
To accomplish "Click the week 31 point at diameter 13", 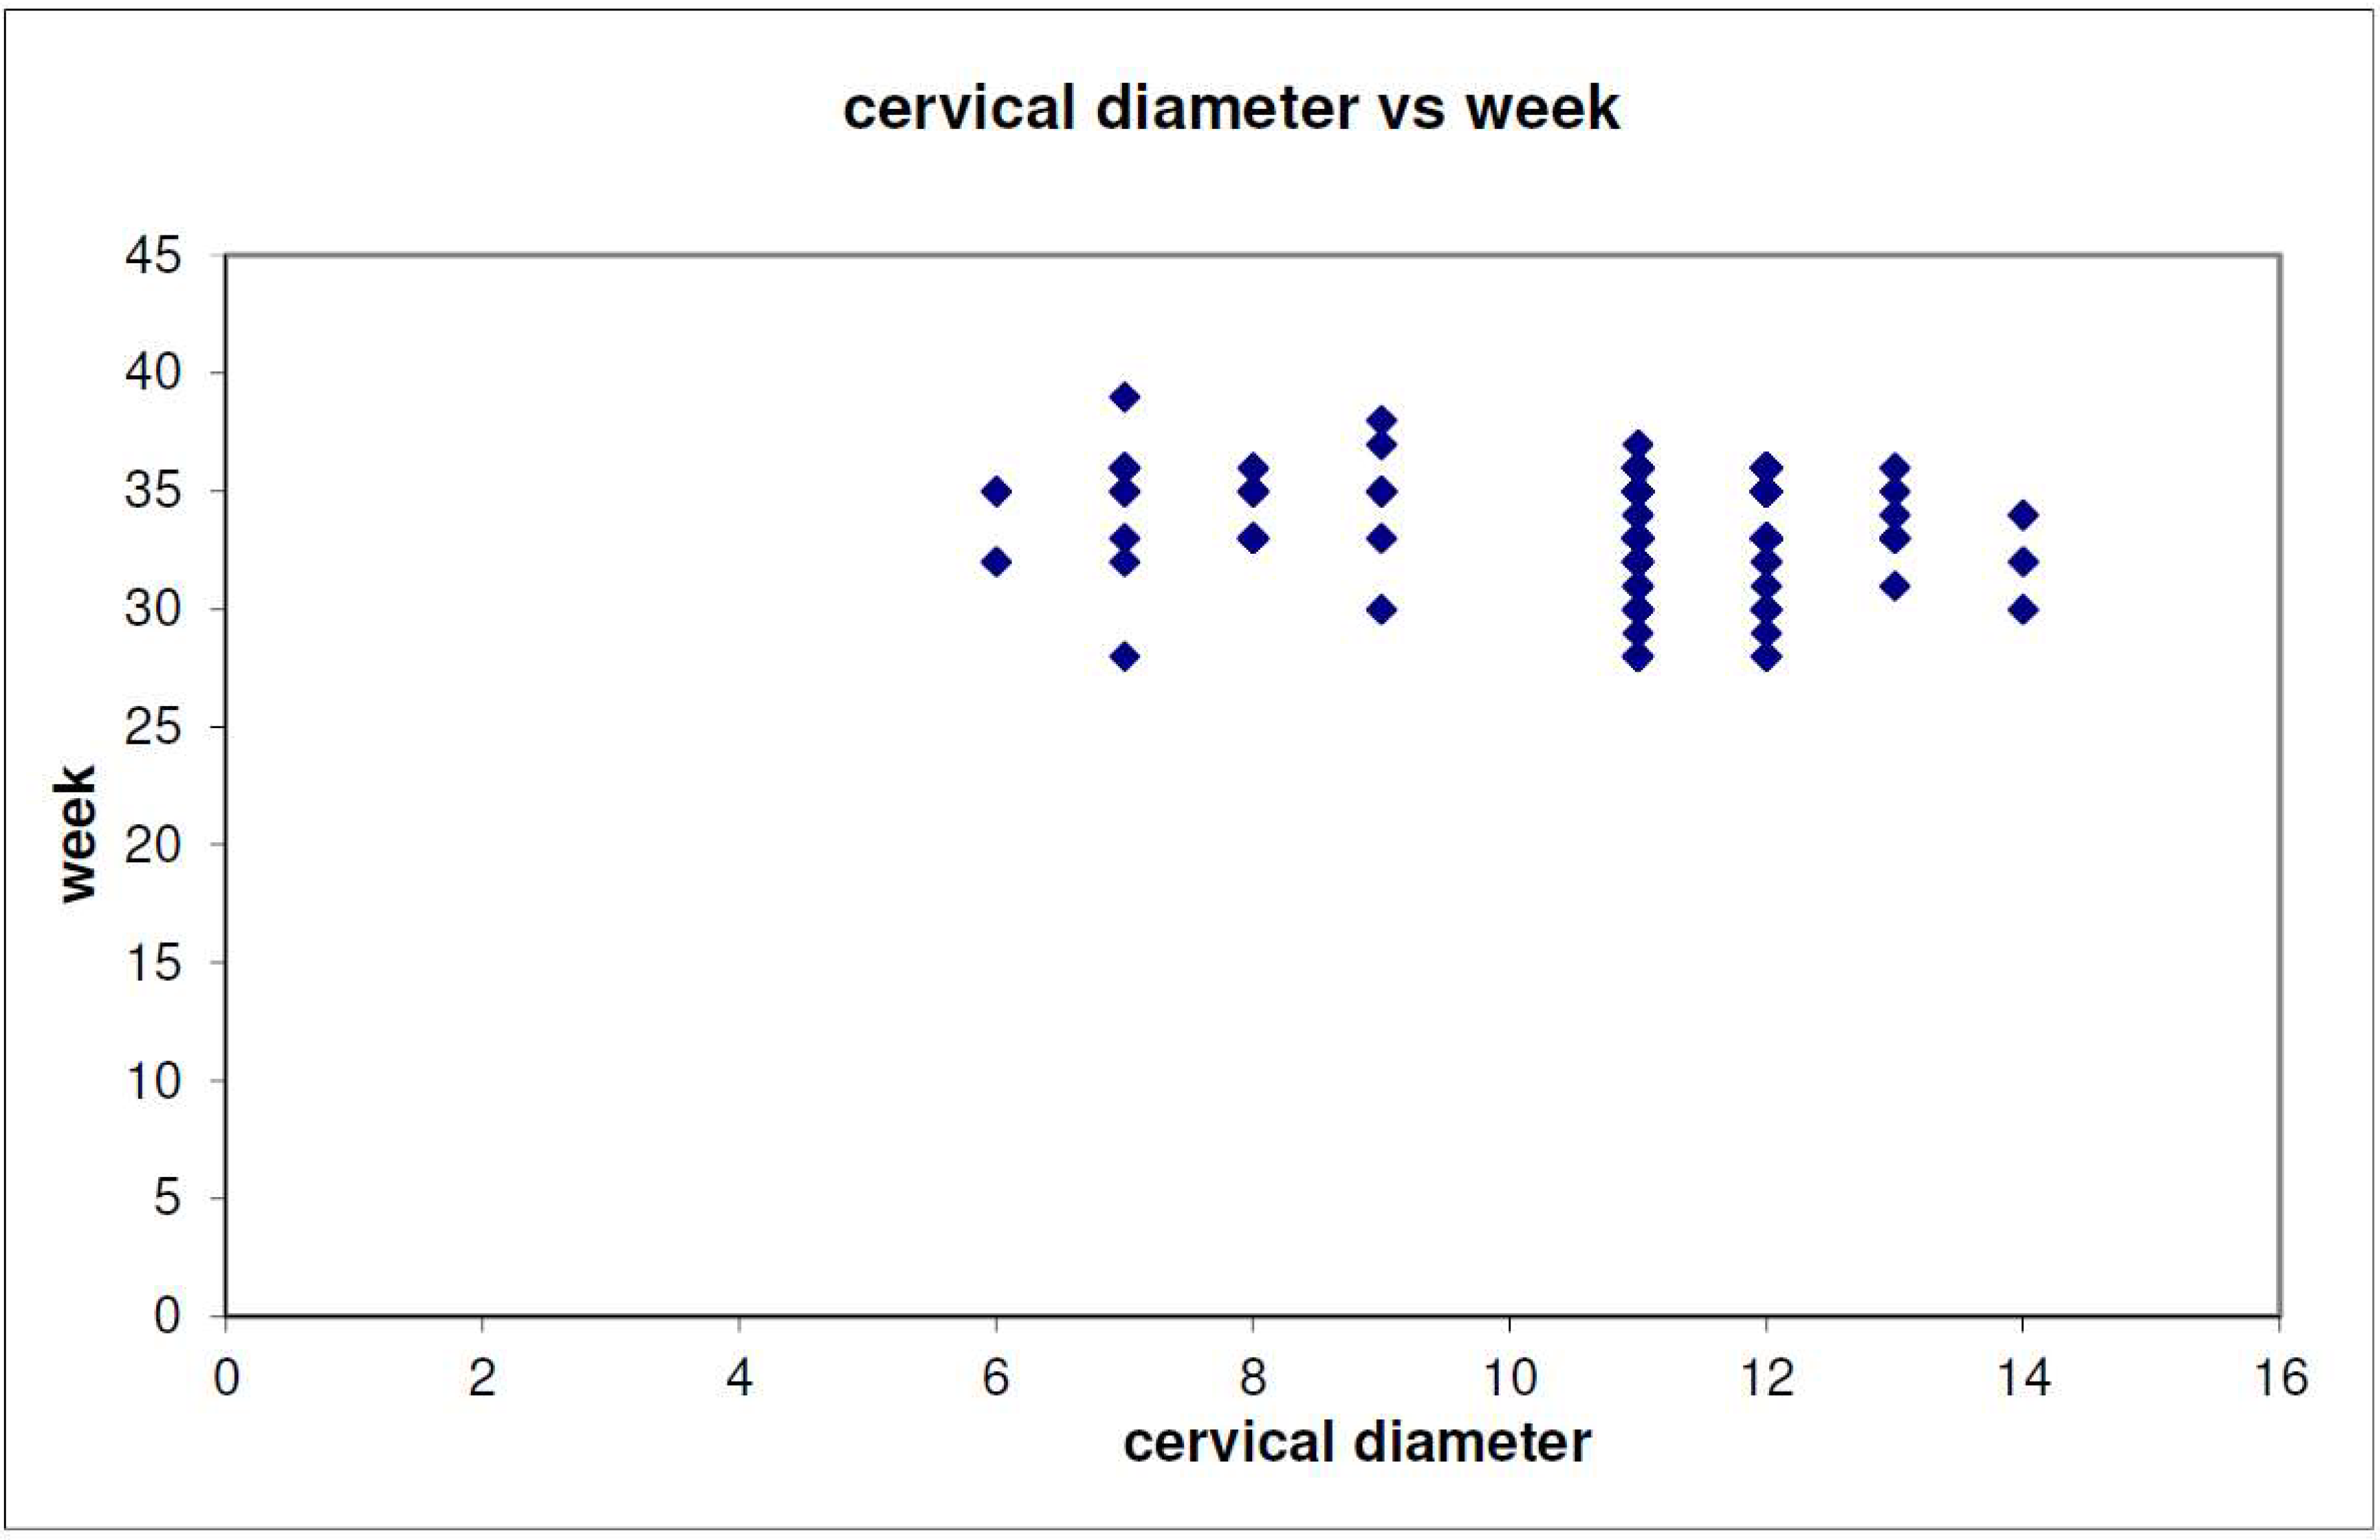I will (1895, 586).
